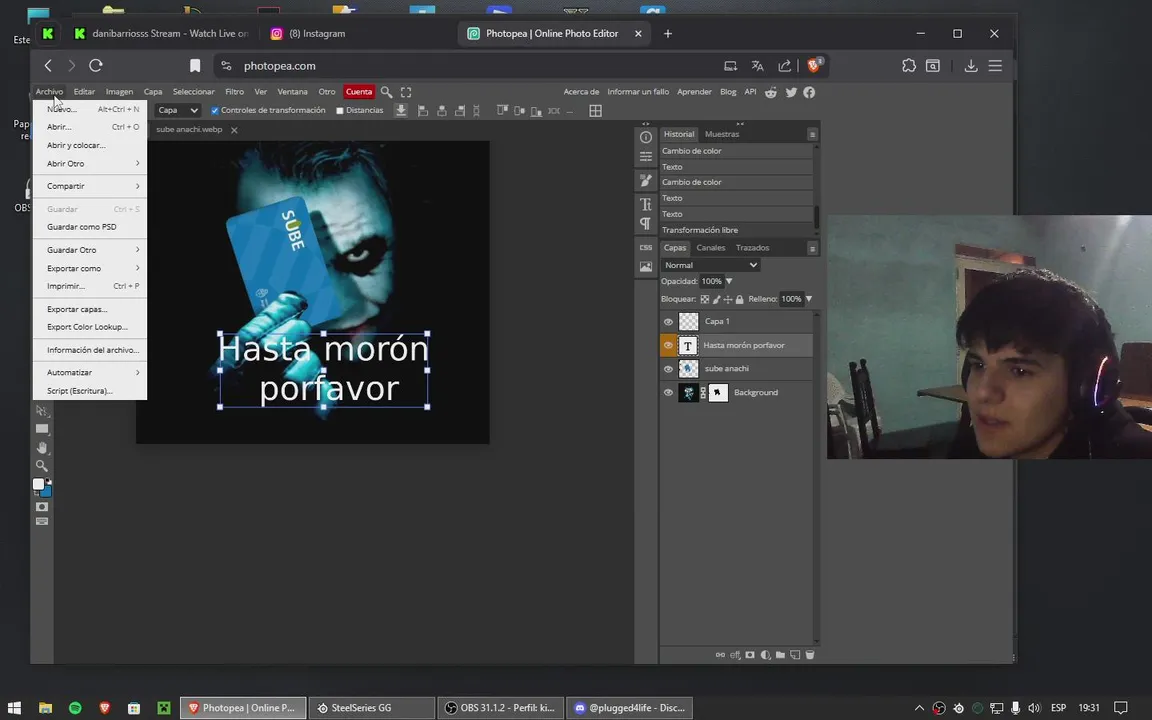Image resolution: width=1152 pixels, height=720 pixels.
Task: Open the info panel icon
Action: click(x=646, y=137)
